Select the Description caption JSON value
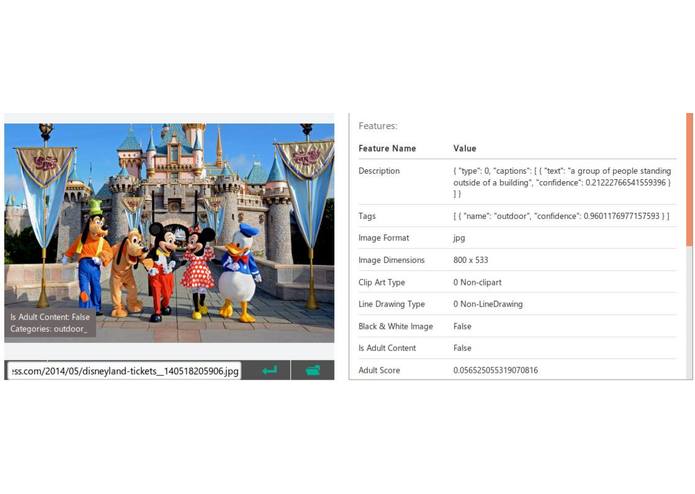 (562, 182)
